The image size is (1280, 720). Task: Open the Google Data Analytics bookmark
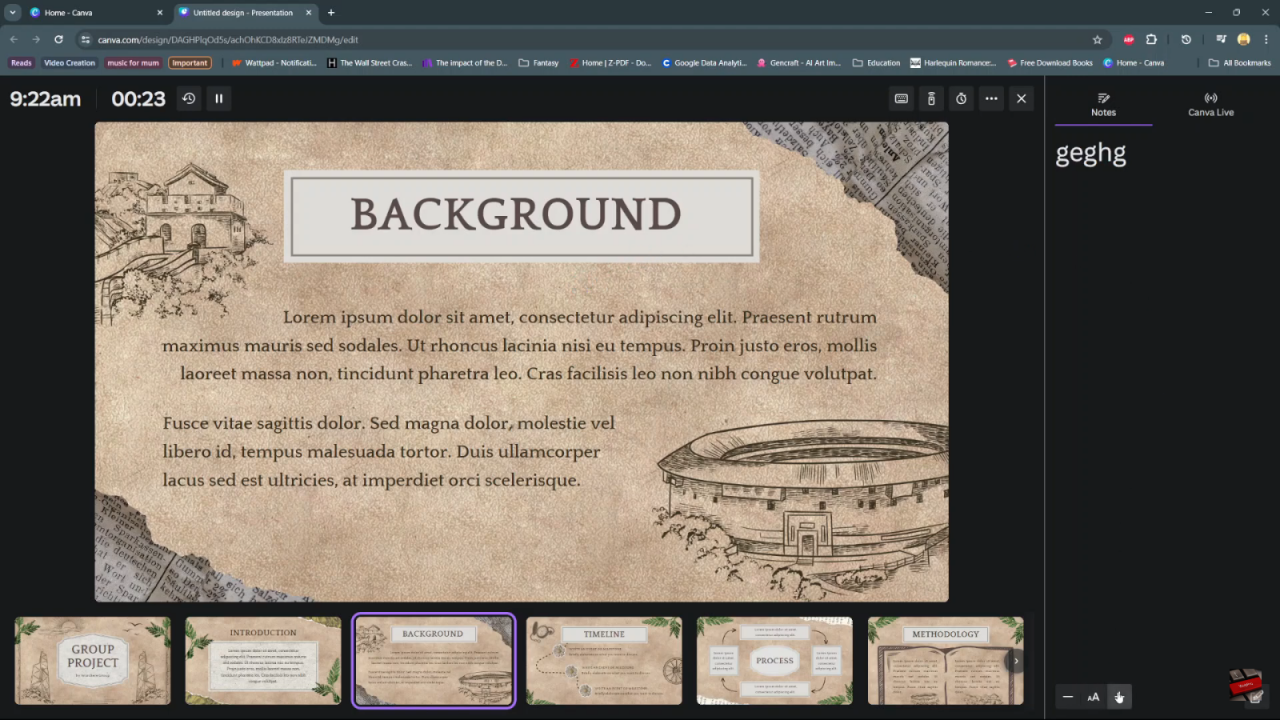[x=704, y=63]
